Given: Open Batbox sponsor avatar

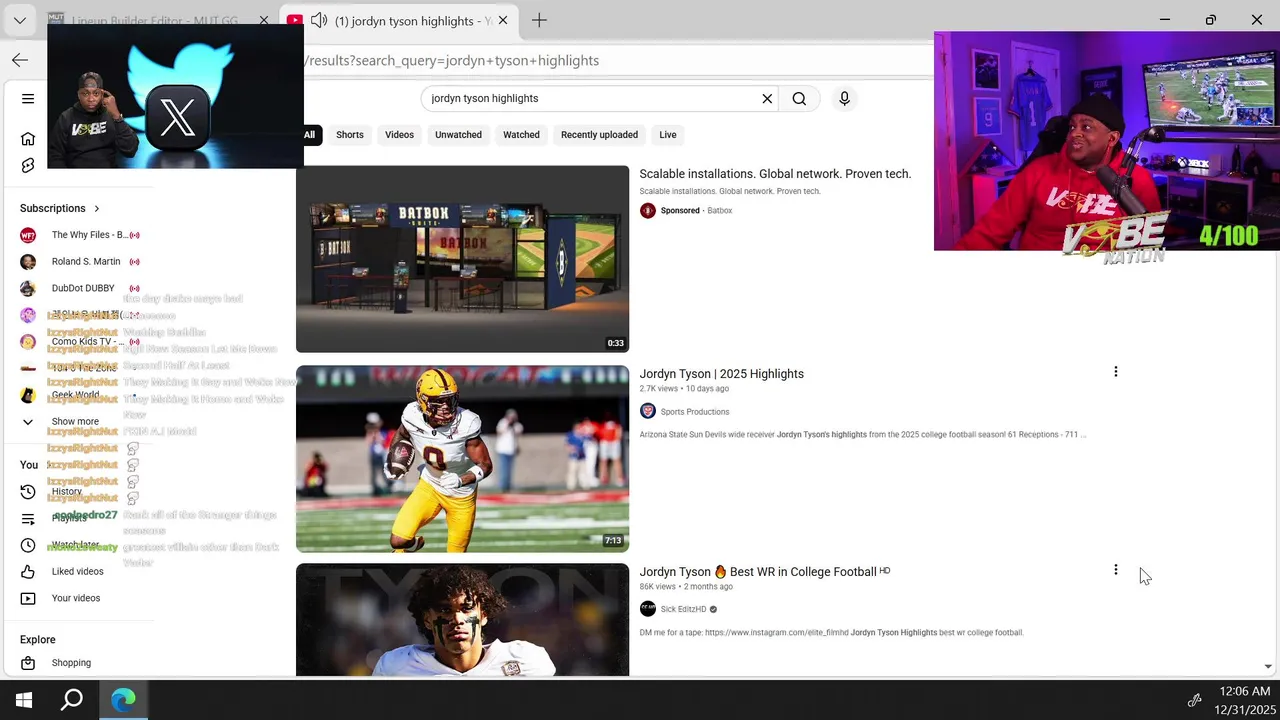Looking at the screenshot, I should (648, 211).
